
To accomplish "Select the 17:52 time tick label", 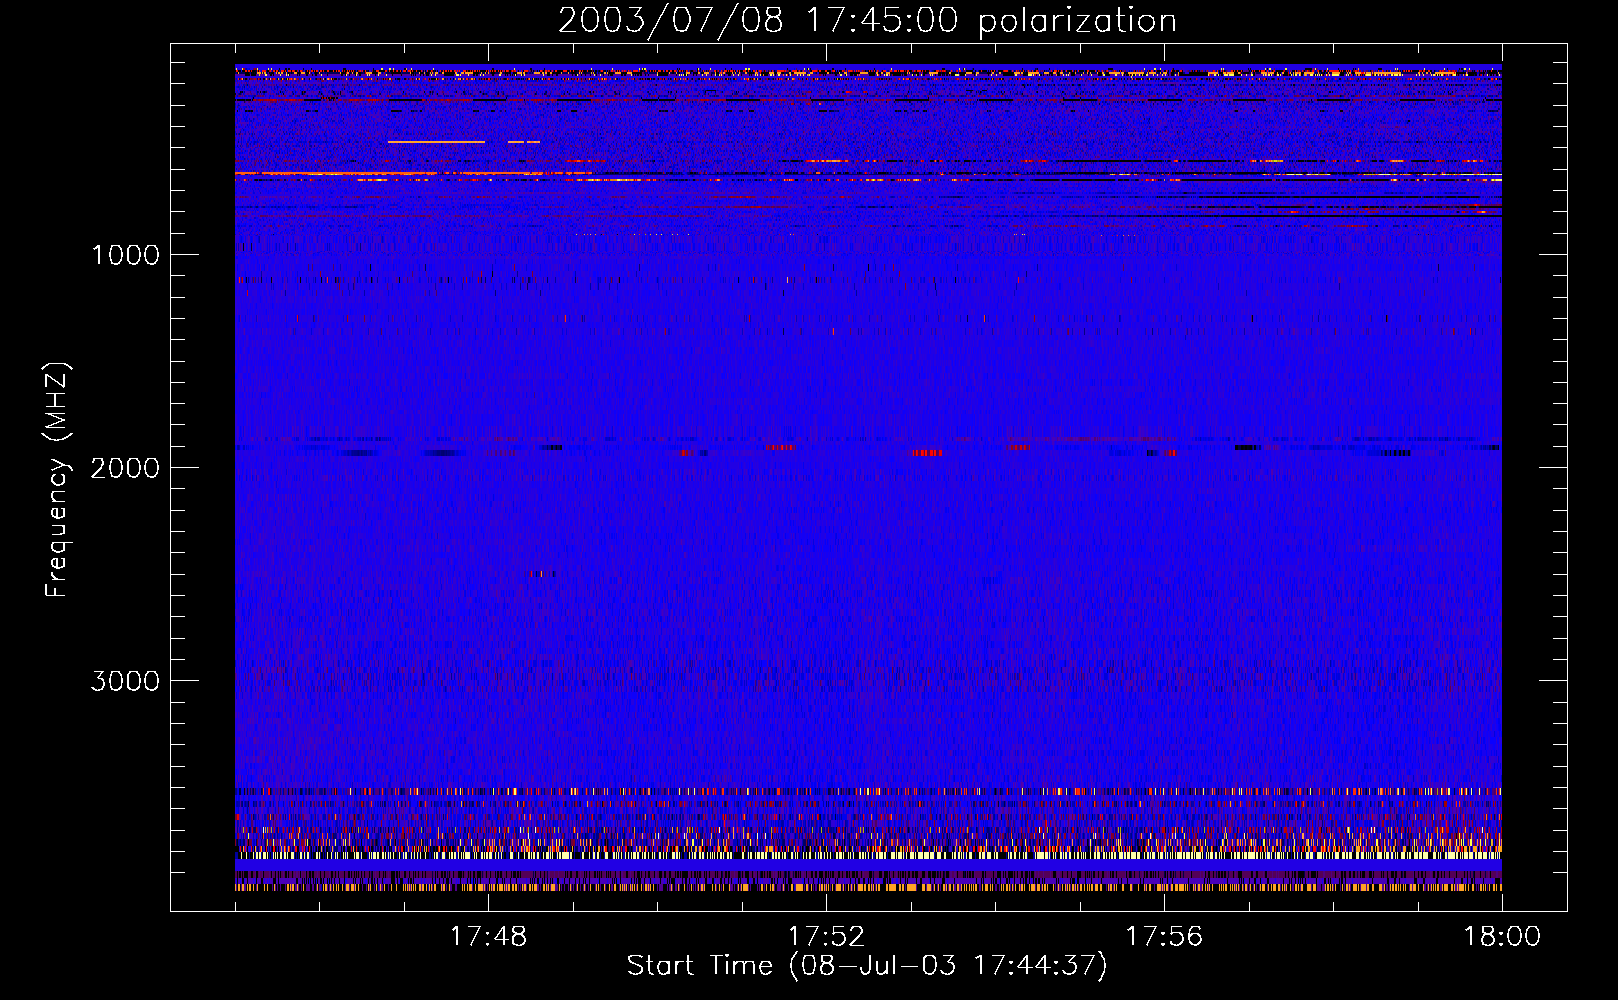I will click(x=826, y=937).
